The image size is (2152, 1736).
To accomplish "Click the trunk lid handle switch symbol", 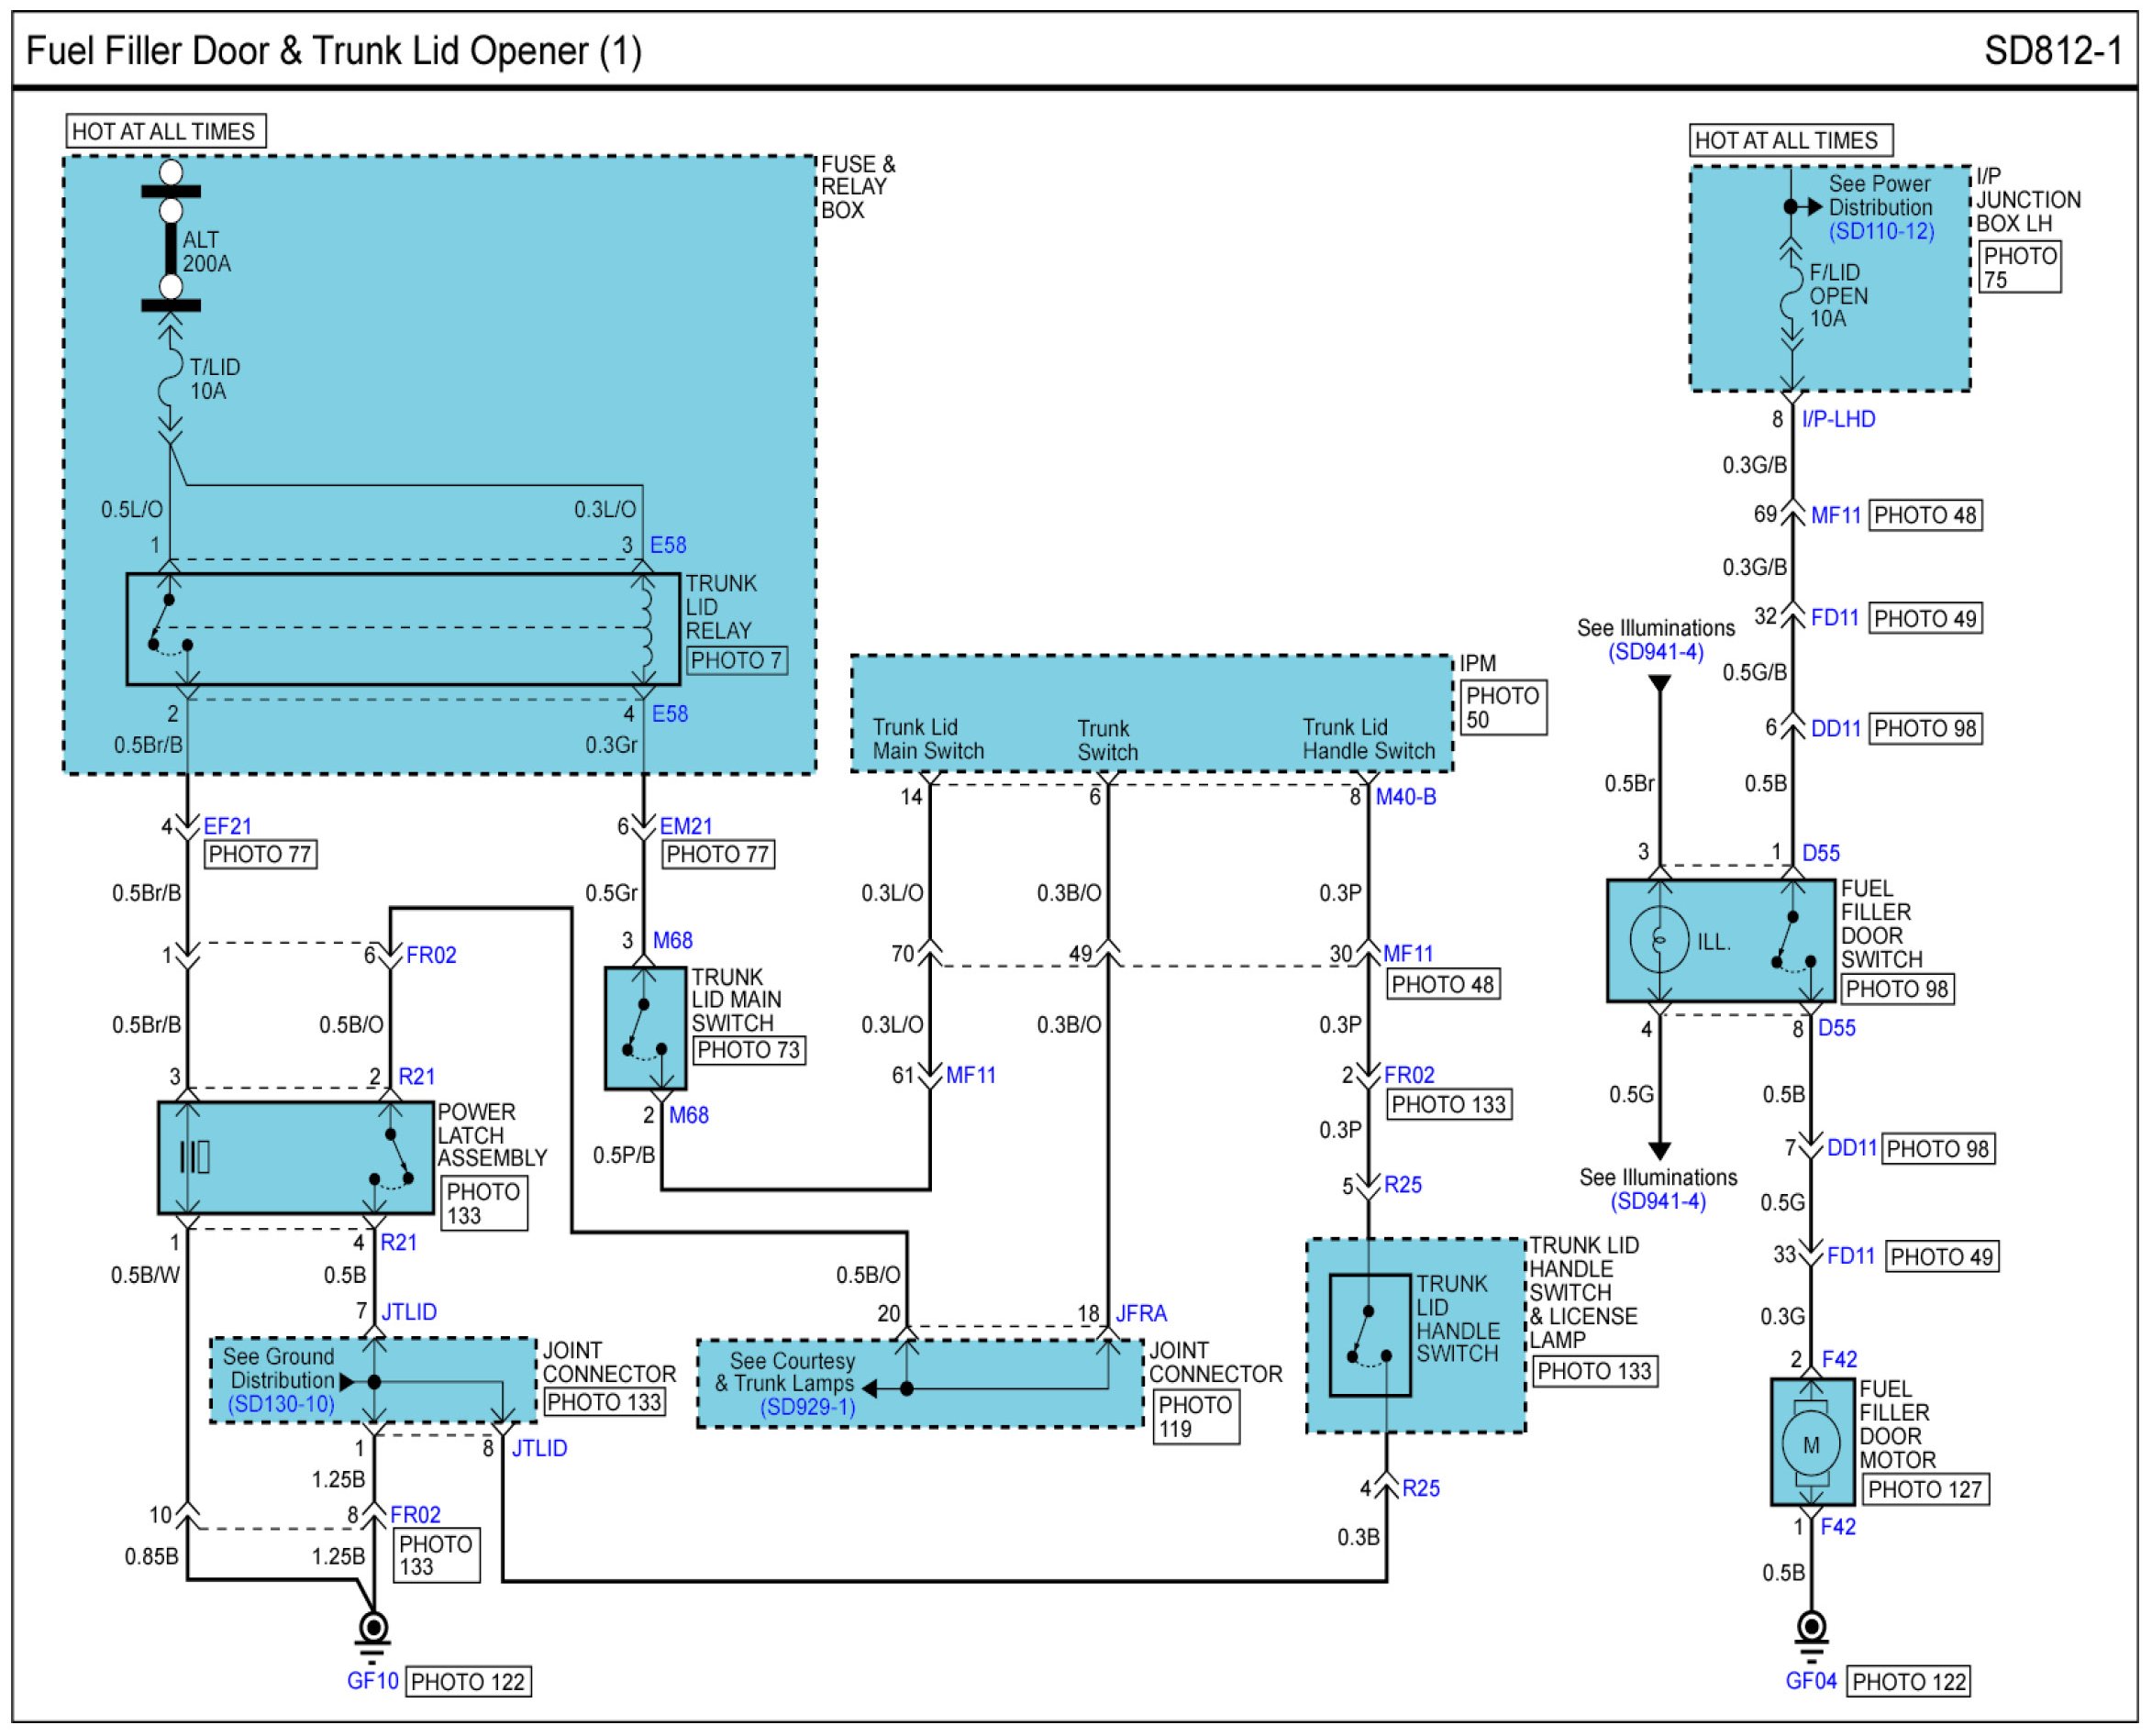I will (1368, 1335).
